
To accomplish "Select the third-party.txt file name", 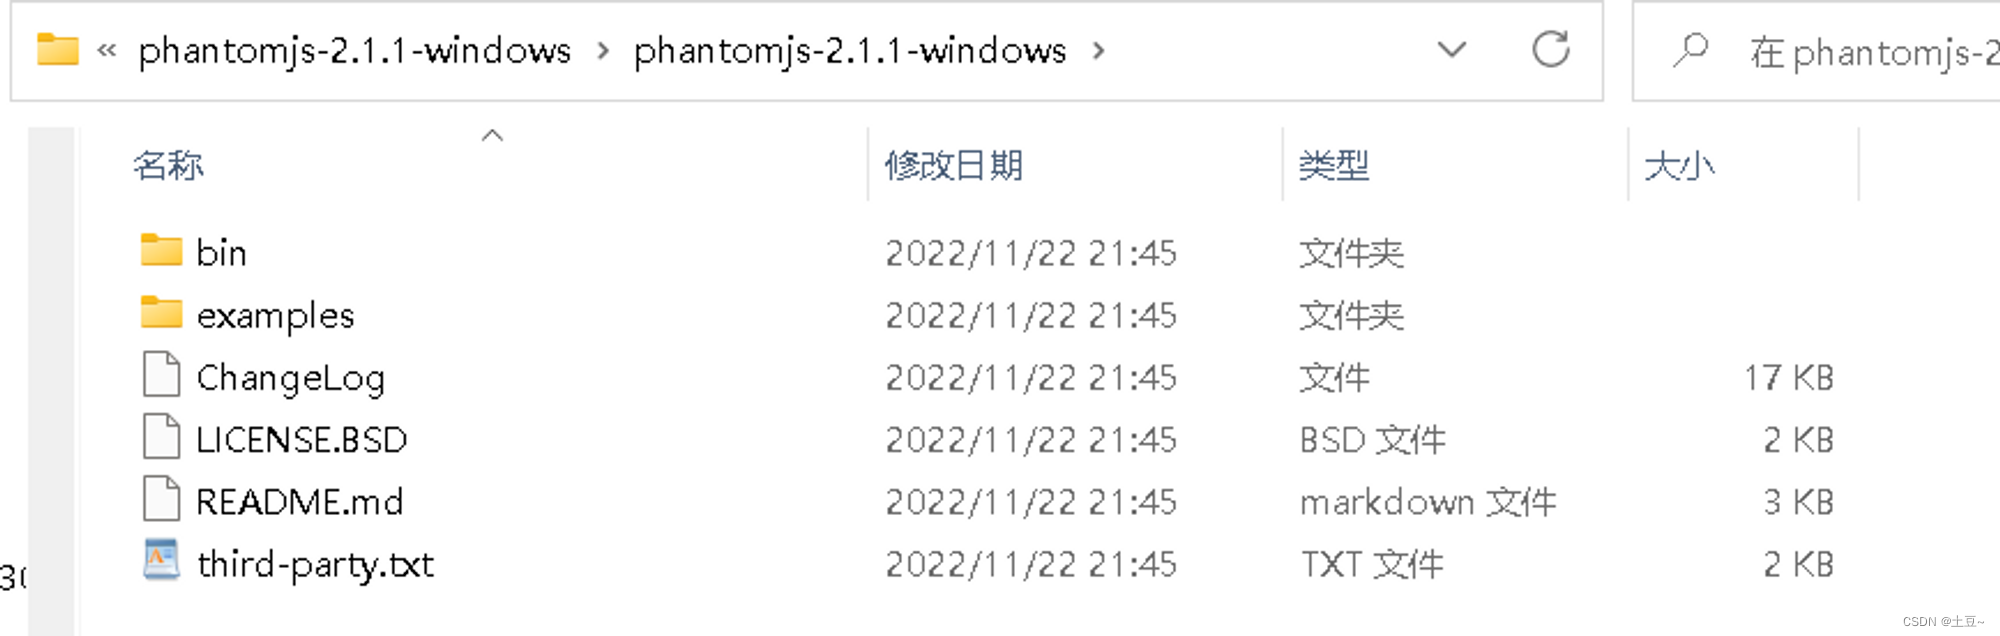I will coord(315,565).
